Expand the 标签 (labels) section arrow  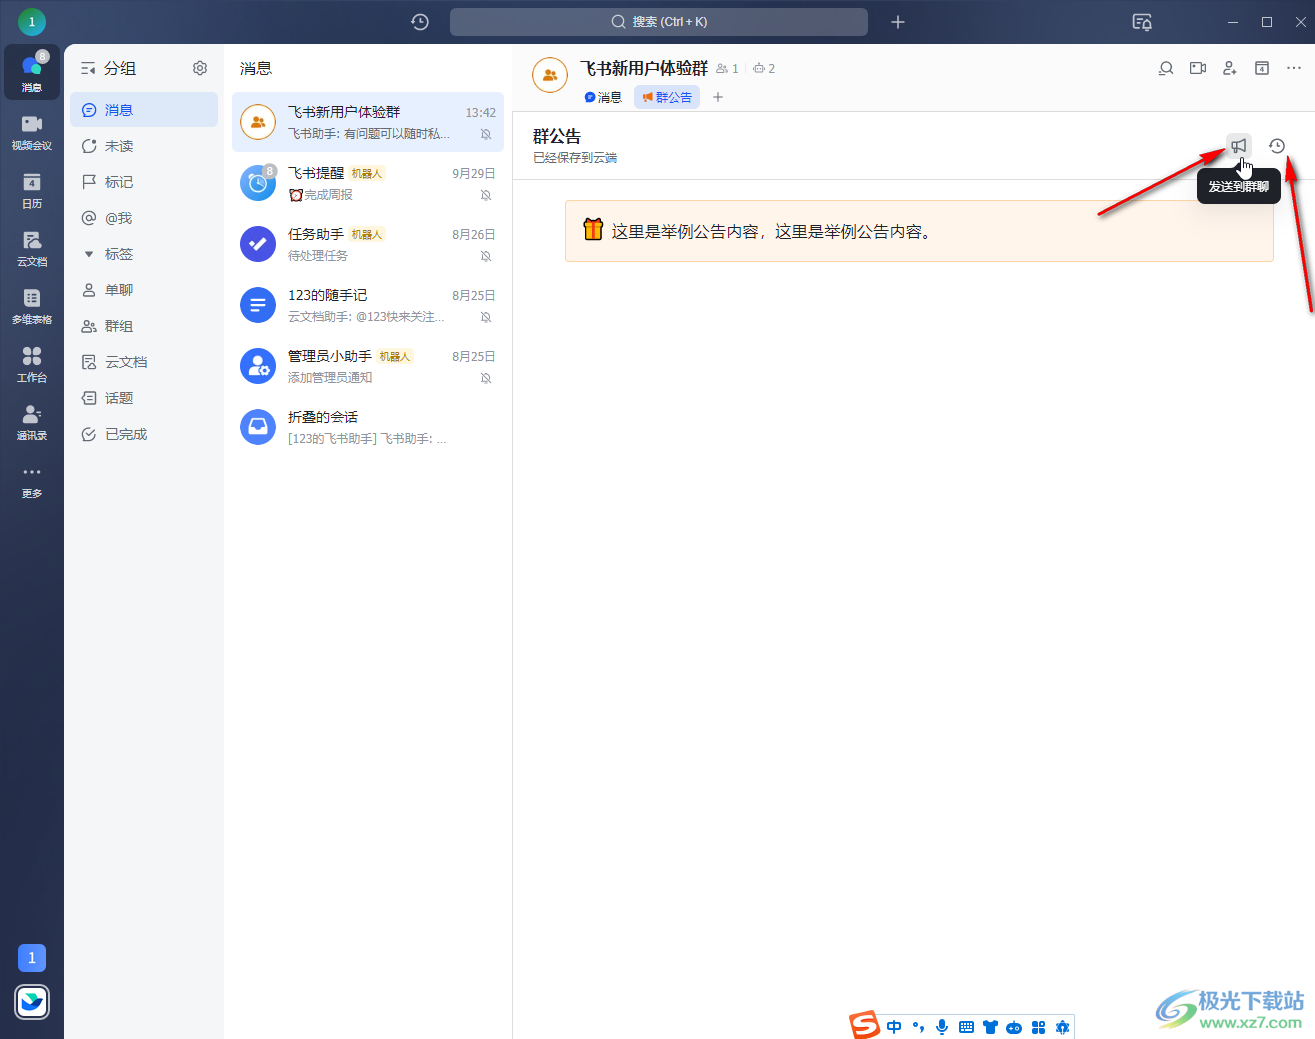[89, 254]
